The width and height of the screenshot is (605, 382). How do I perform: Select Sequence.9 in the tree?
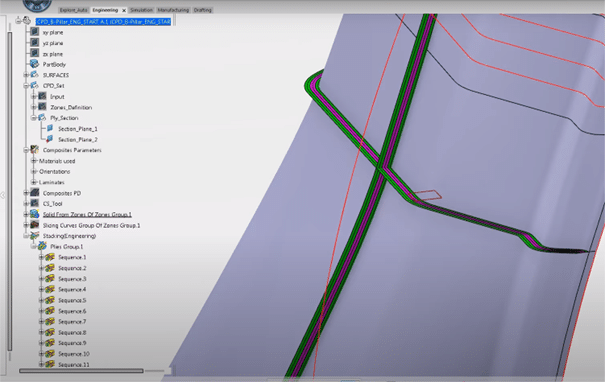tap(72, 343)
